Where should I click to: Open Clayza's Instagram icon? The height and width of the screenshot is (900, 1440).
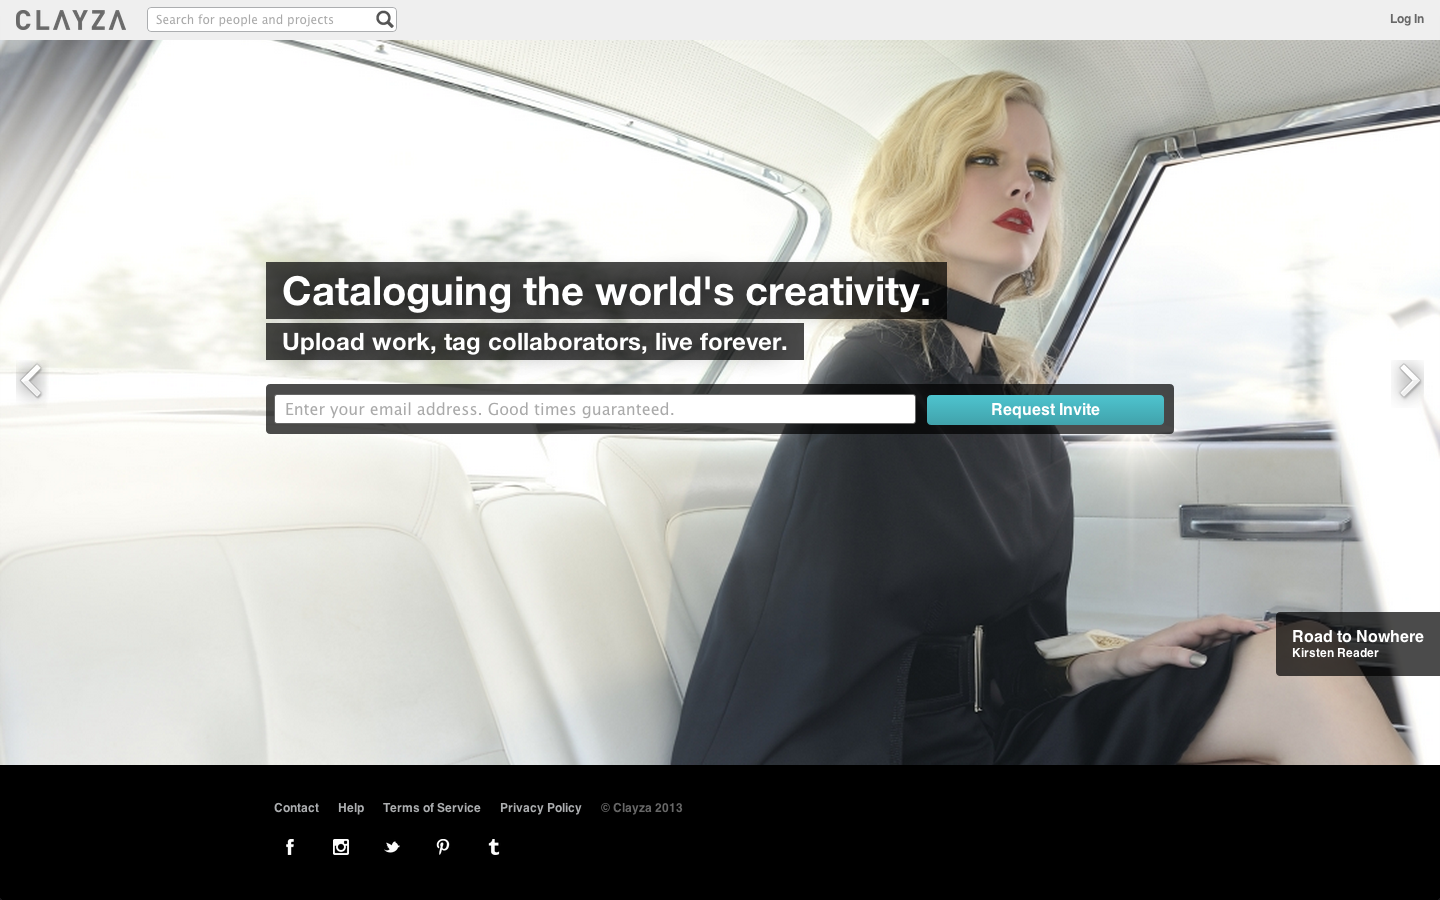tap(341, 847)
